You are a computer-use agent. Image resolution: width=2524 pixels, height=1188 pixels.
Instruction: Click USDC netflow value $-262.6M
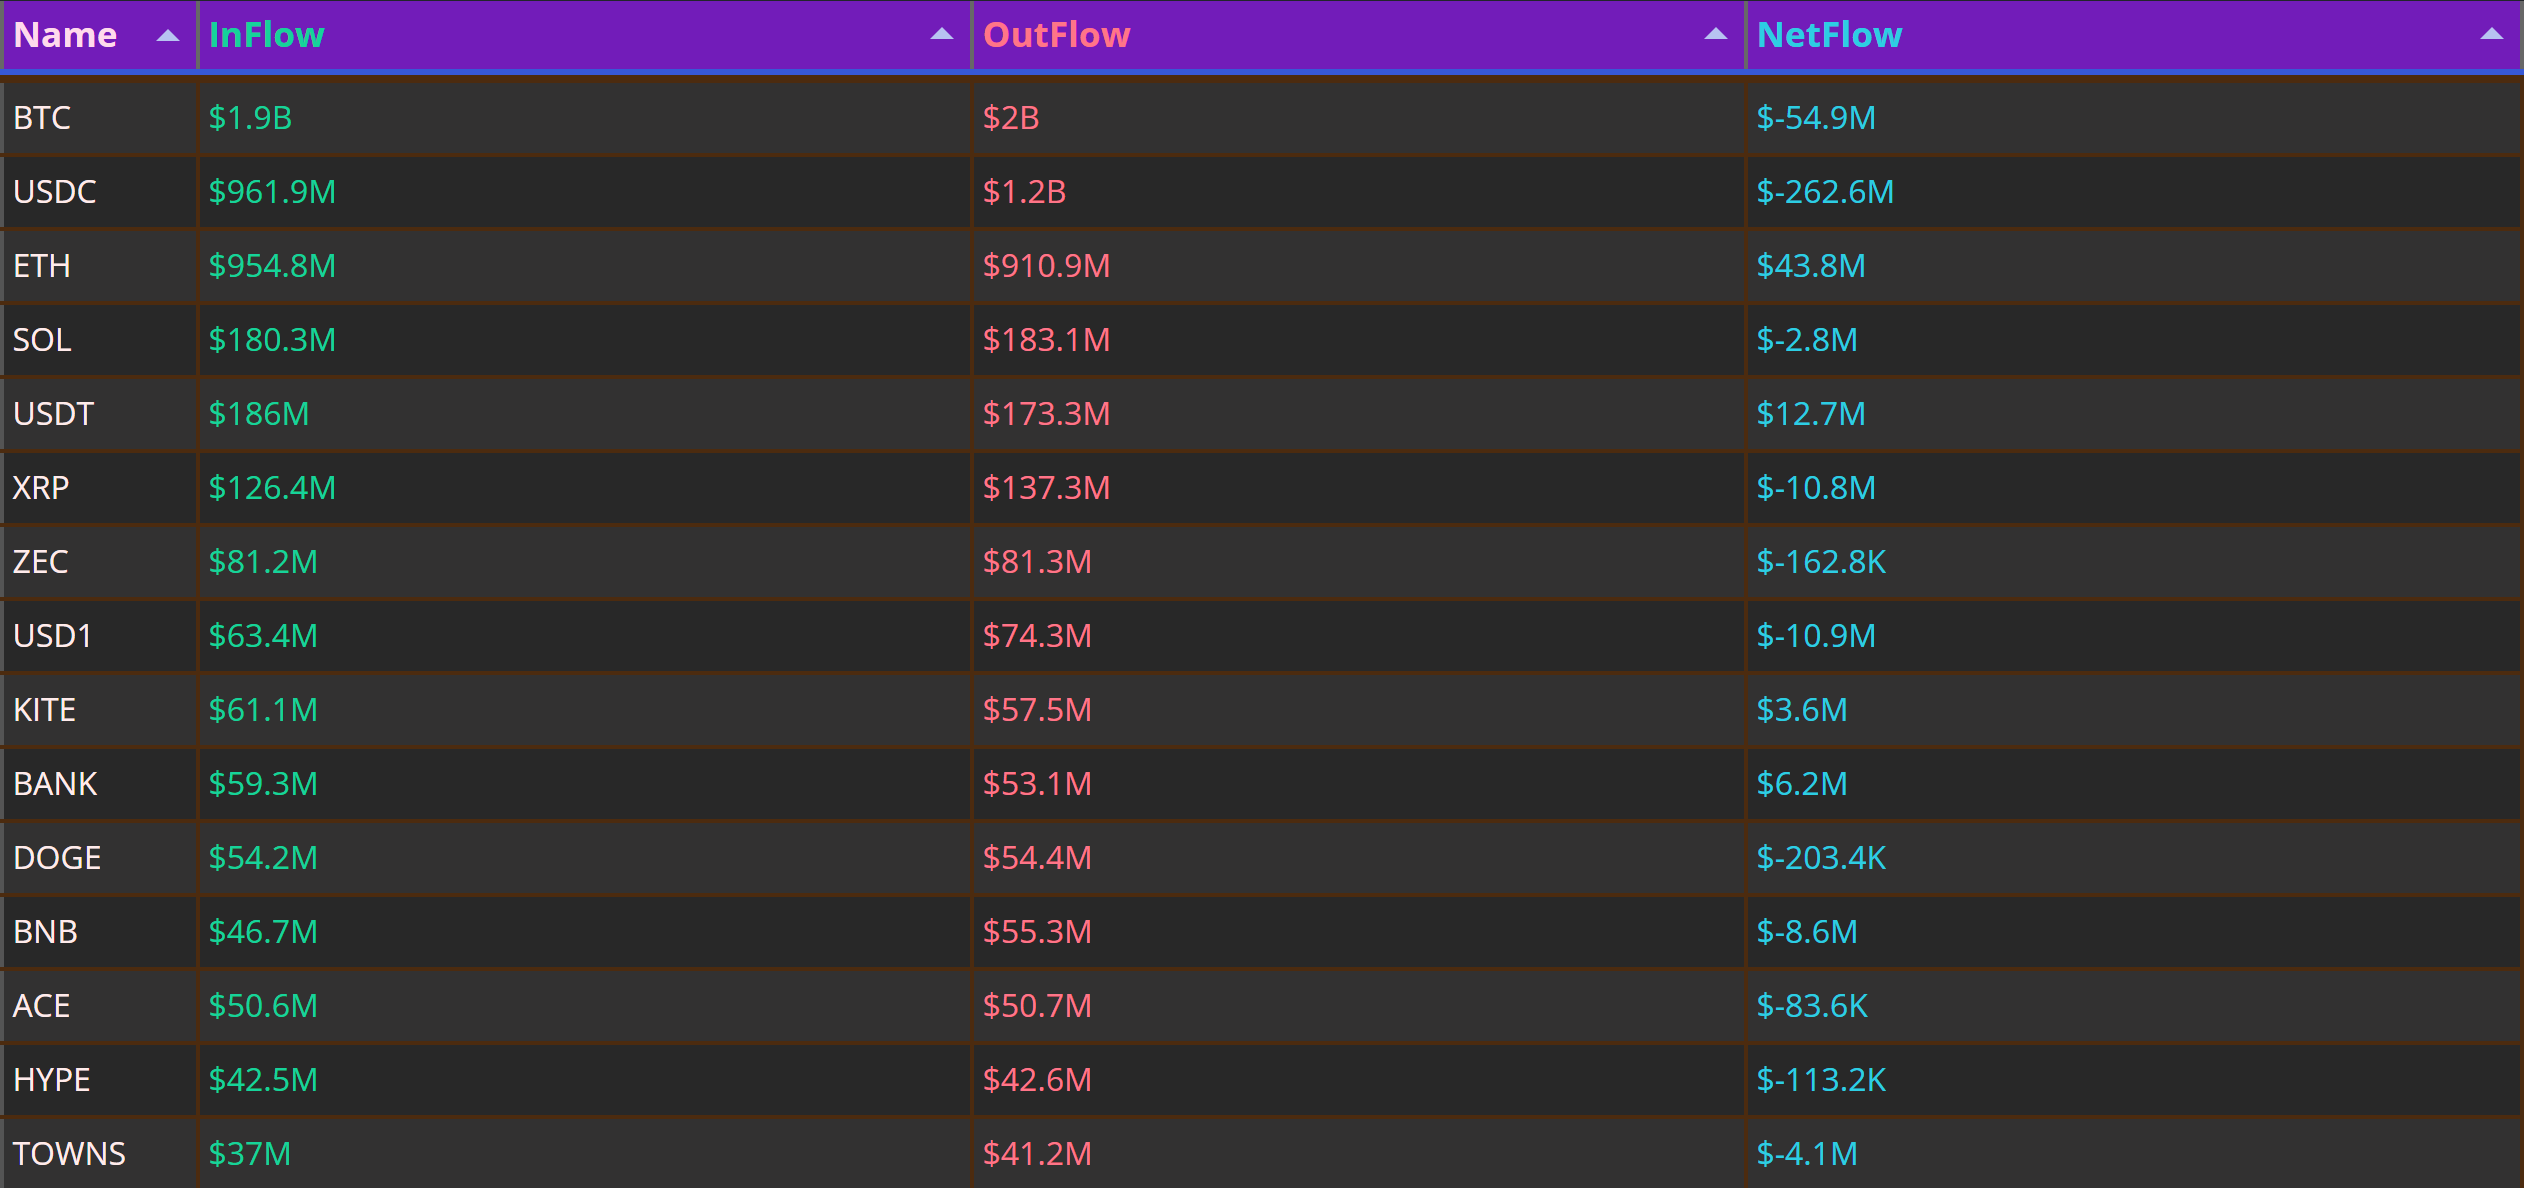coord(1825,192)
